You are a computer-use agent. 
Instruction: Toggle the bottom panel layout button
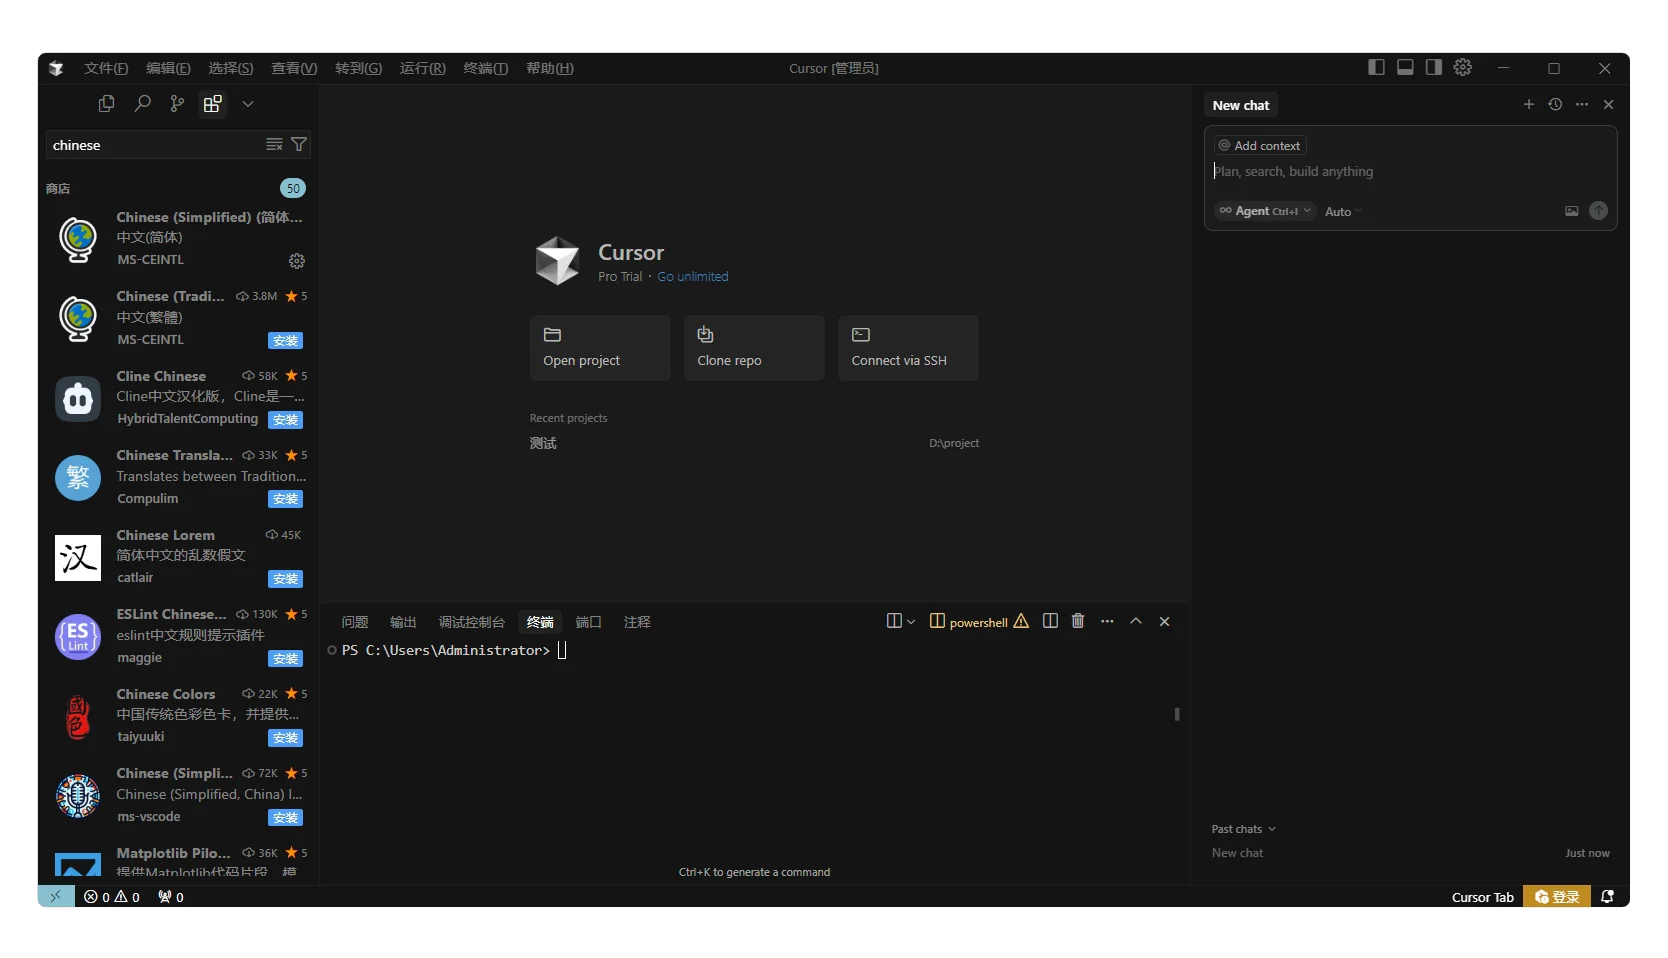[x=1405, y=67]
